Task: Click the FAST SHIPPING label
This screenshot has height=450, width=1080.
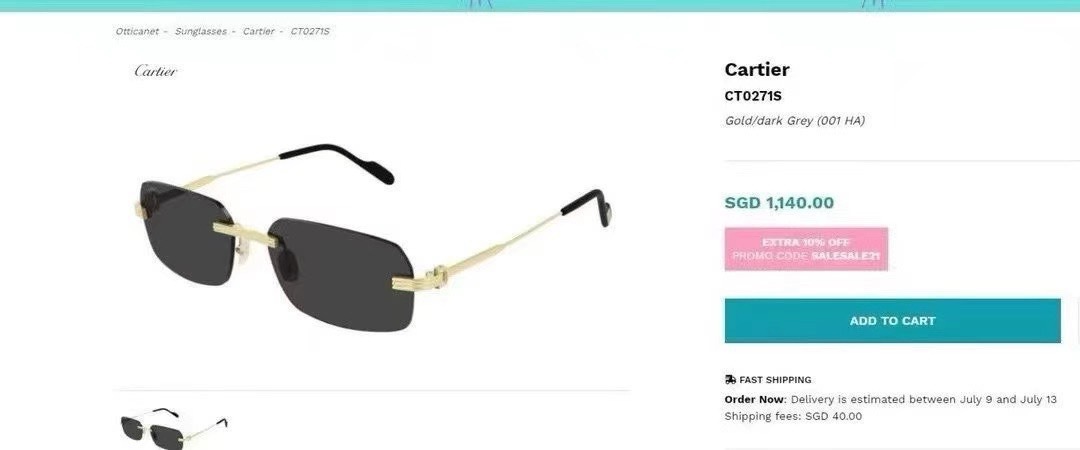Action: 775,380
